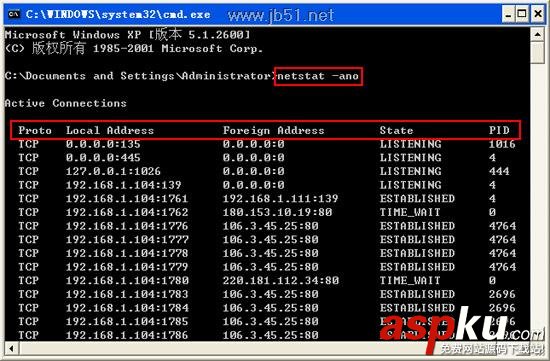Click local address 192.168.1.104:1779
The height and width of the screenshot is (361, 550).
point(127,267)
